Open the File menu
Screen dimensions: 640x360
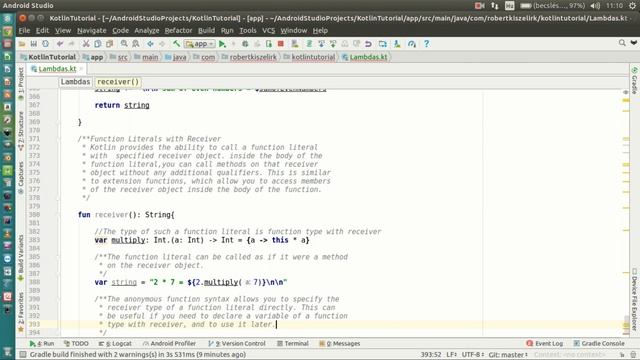click(x=24, y=31)
